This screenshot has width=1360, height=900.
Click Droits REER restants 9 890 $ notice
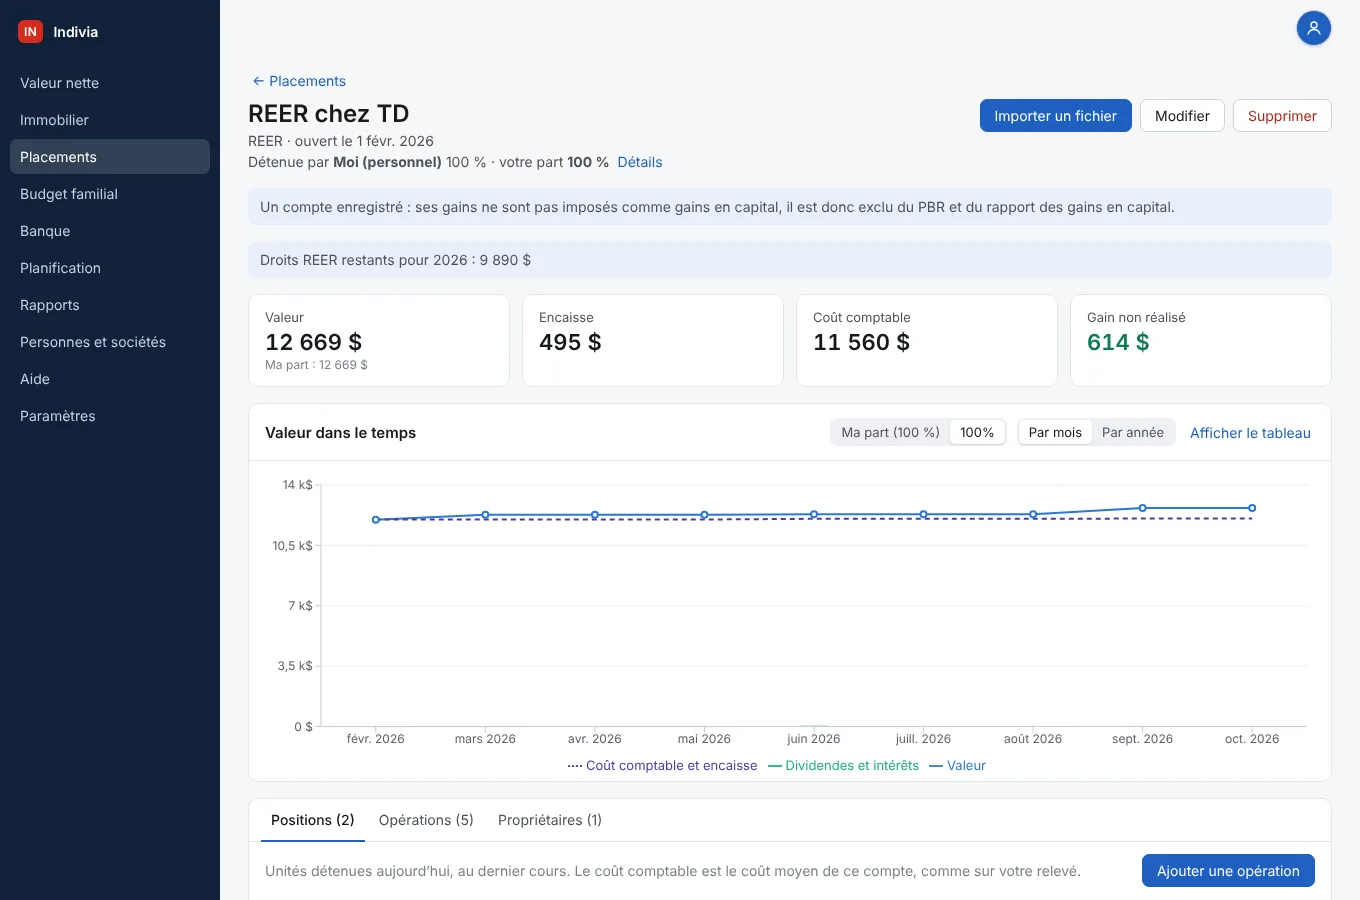[790, 260]
